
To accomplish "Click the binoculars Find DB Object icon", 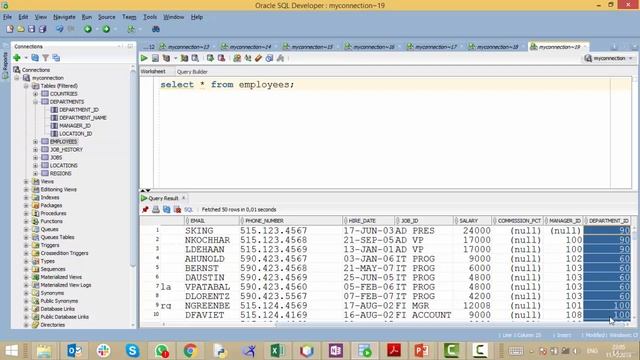I will pyautogui.click(x=156, y=29).
